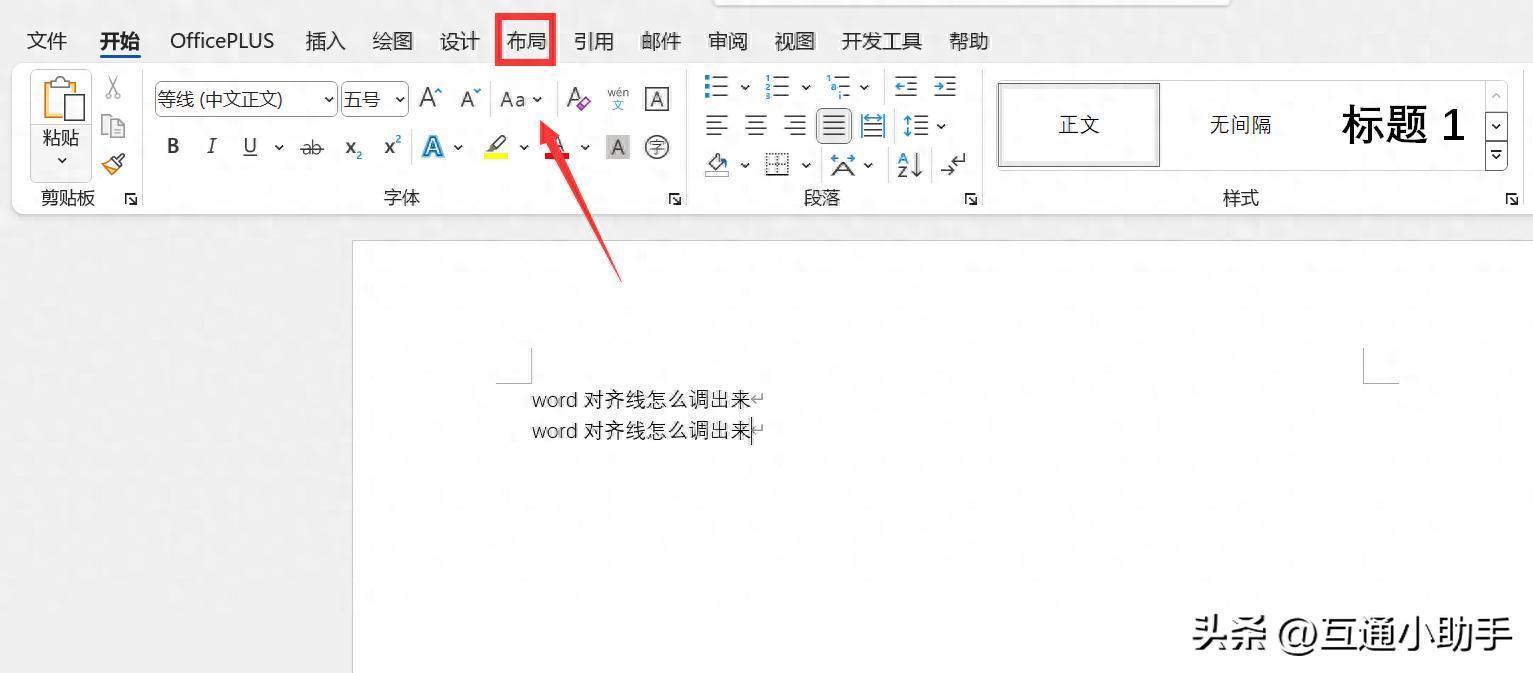The width and height of the screenshot is (1533, 673).
Task: Open the font size 五号 dropdown
Action: 400,99
